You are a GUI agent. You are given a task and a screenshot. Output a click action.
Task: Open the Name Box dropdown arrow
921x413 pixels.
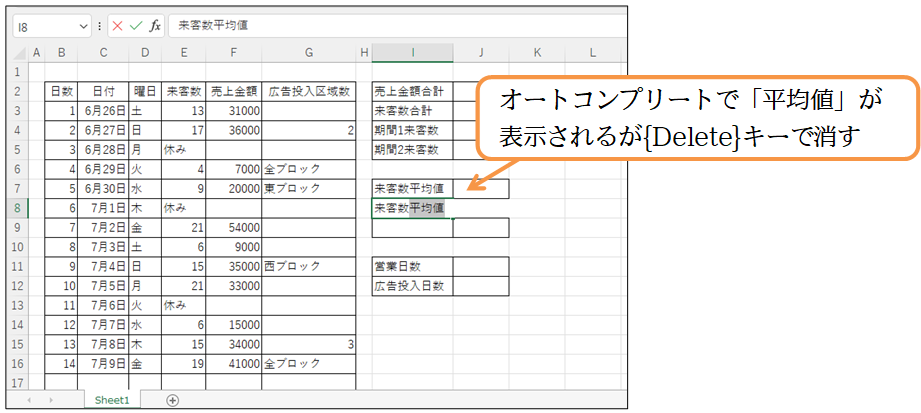click(x=82, y=26)
